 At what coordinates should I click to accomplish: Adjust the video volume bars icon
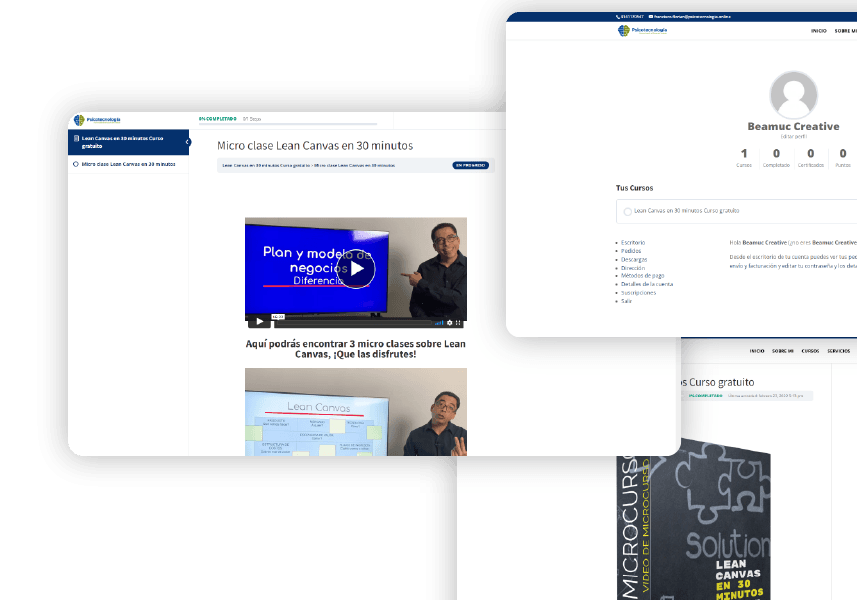coord(439,322)
